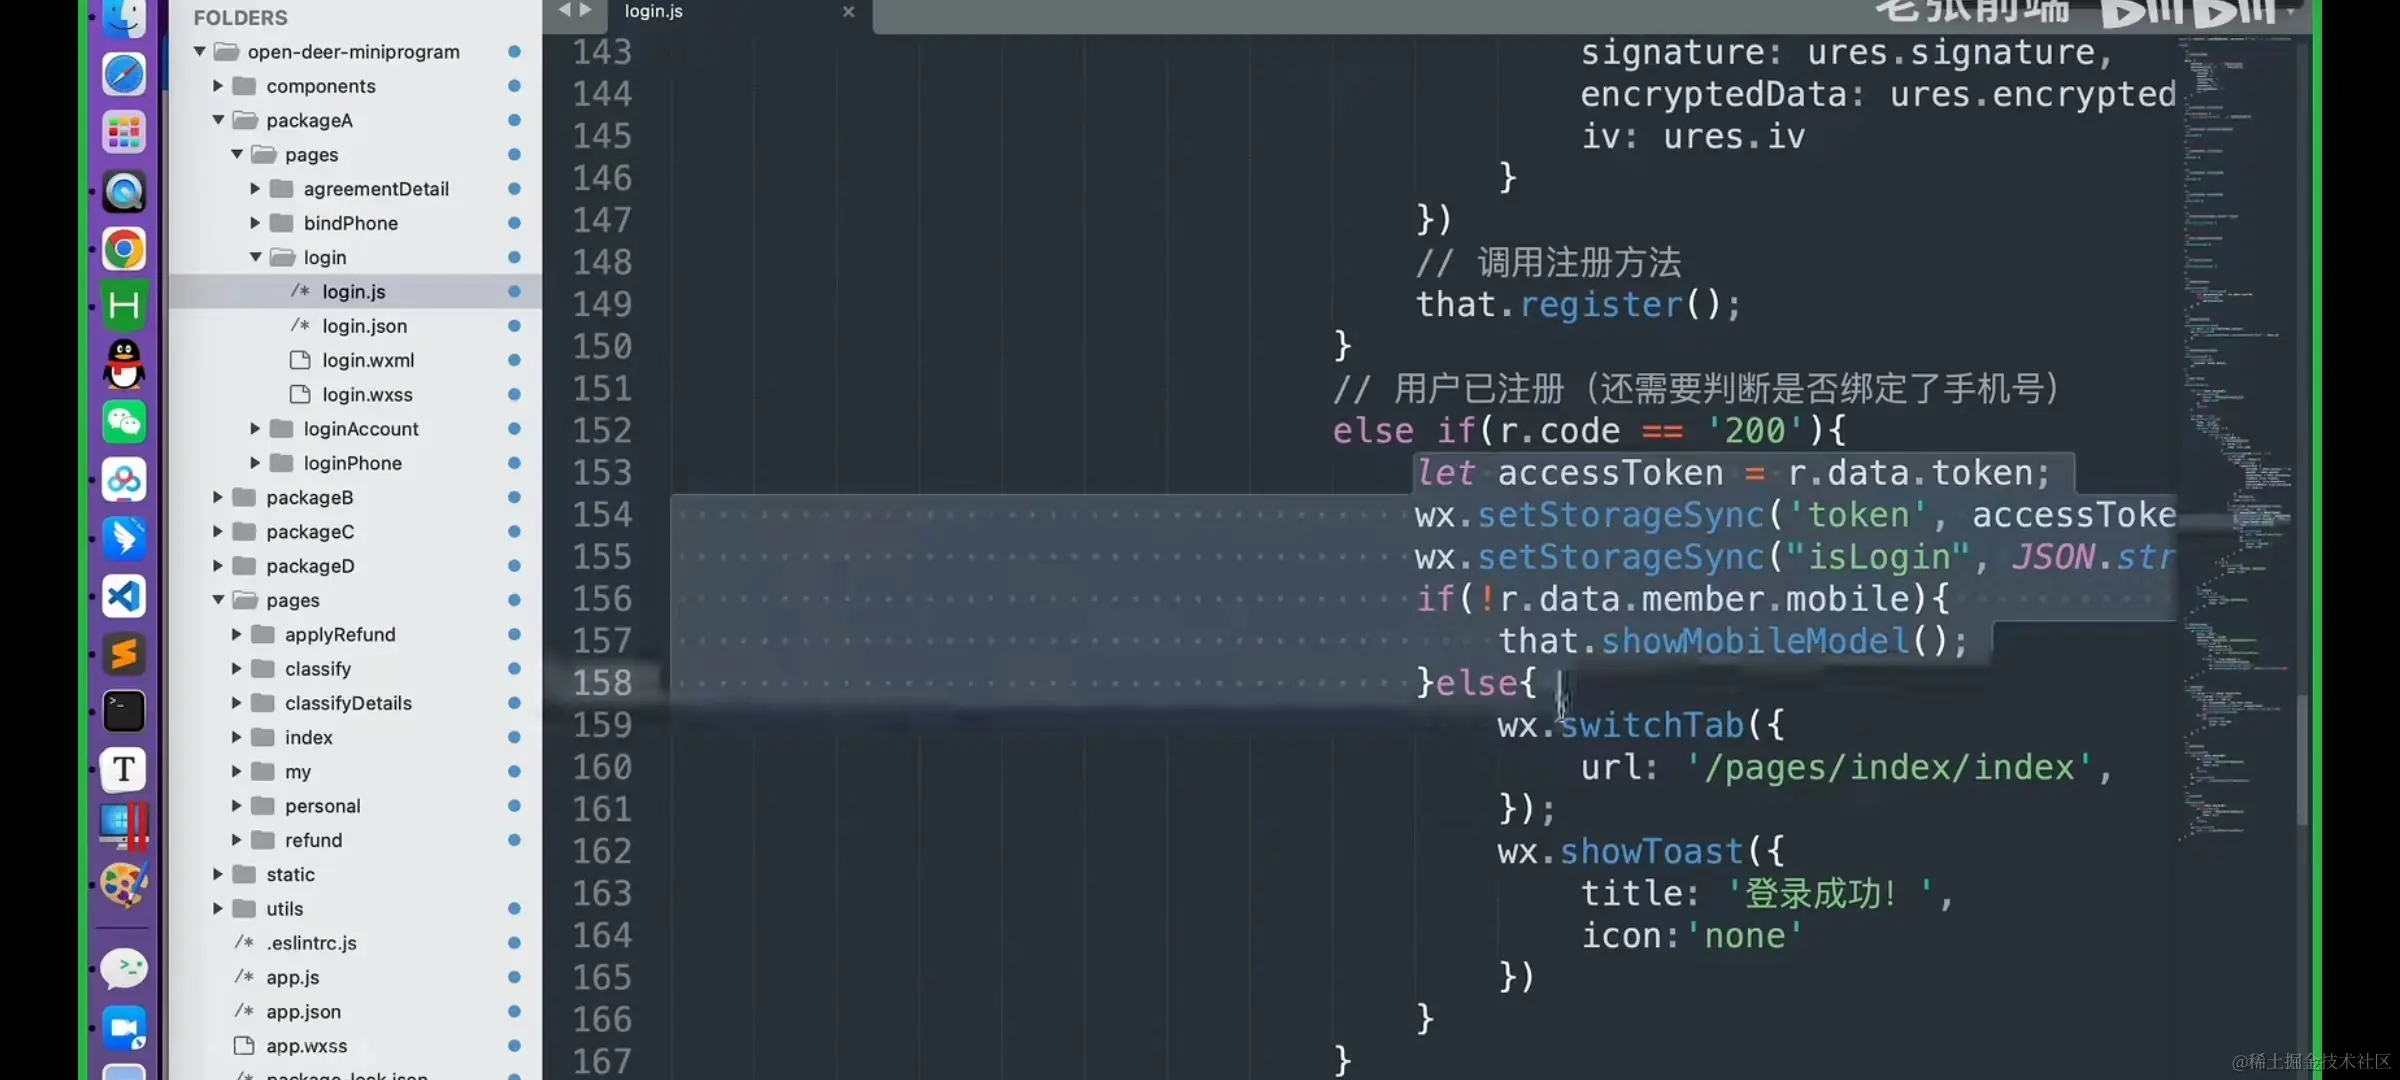Open app.json file in sidebar
2400x1080 pixels.
(303, 1011)
